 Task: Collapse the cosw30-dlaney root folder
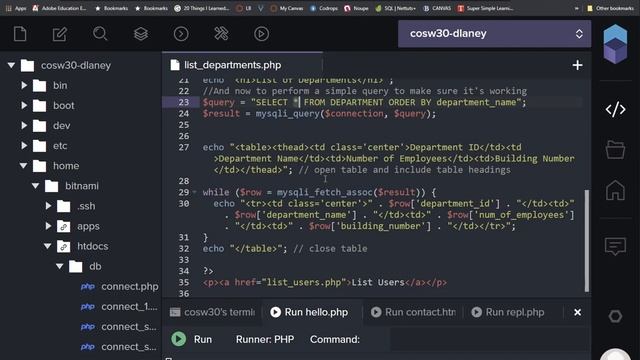point(11,65)
